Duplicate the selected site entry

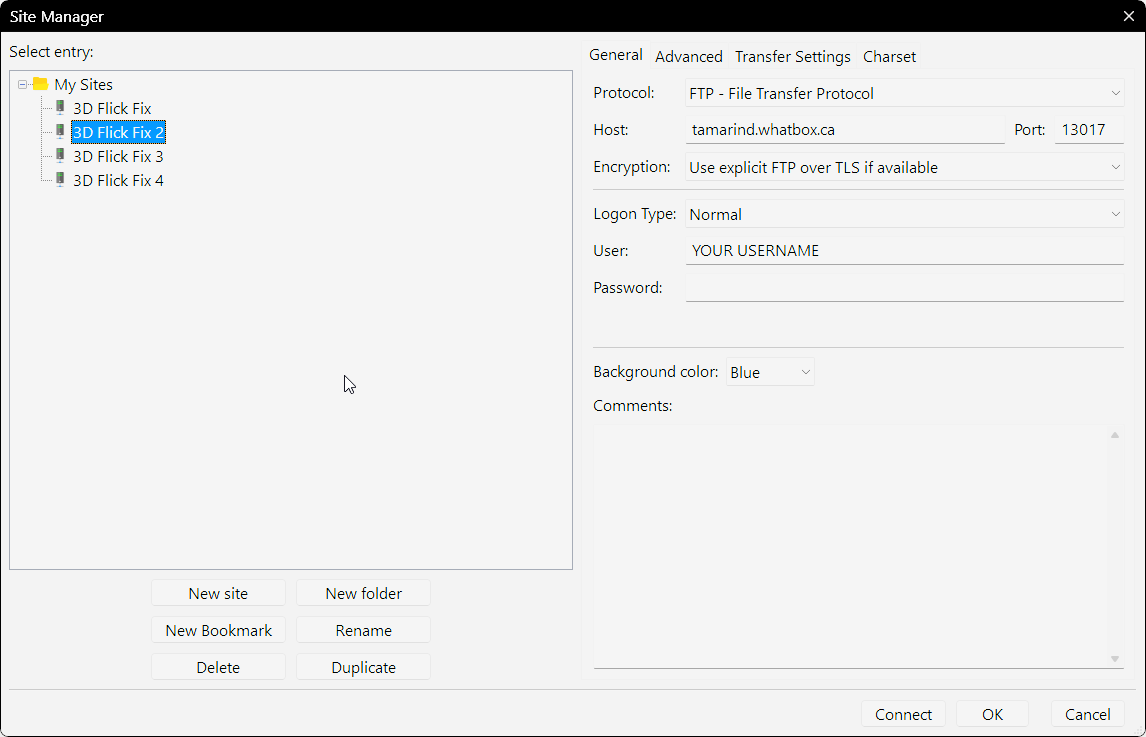(363, 668)
